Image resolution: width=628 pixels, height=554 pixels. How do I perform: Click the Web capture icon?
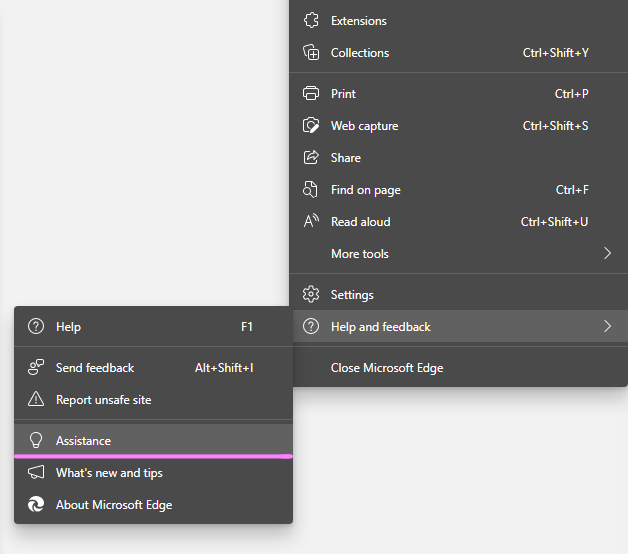tap(311, 125)
